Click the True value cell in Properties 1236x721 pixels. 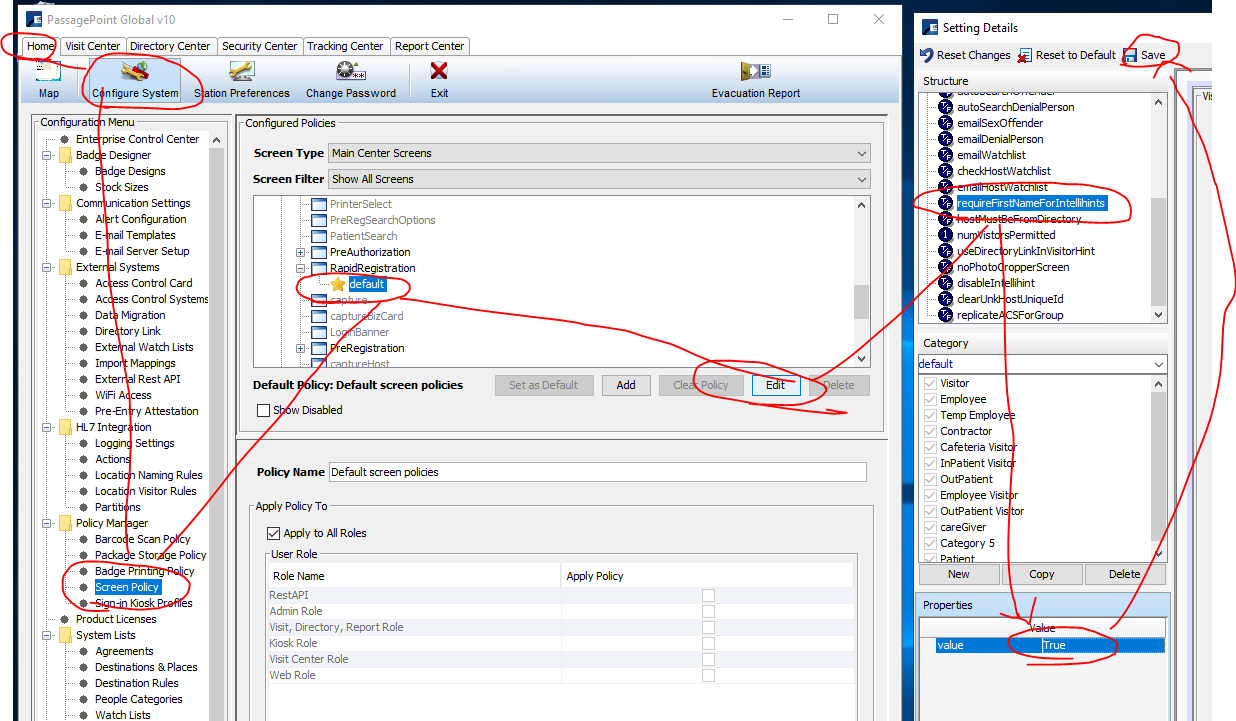point(1103,645)
